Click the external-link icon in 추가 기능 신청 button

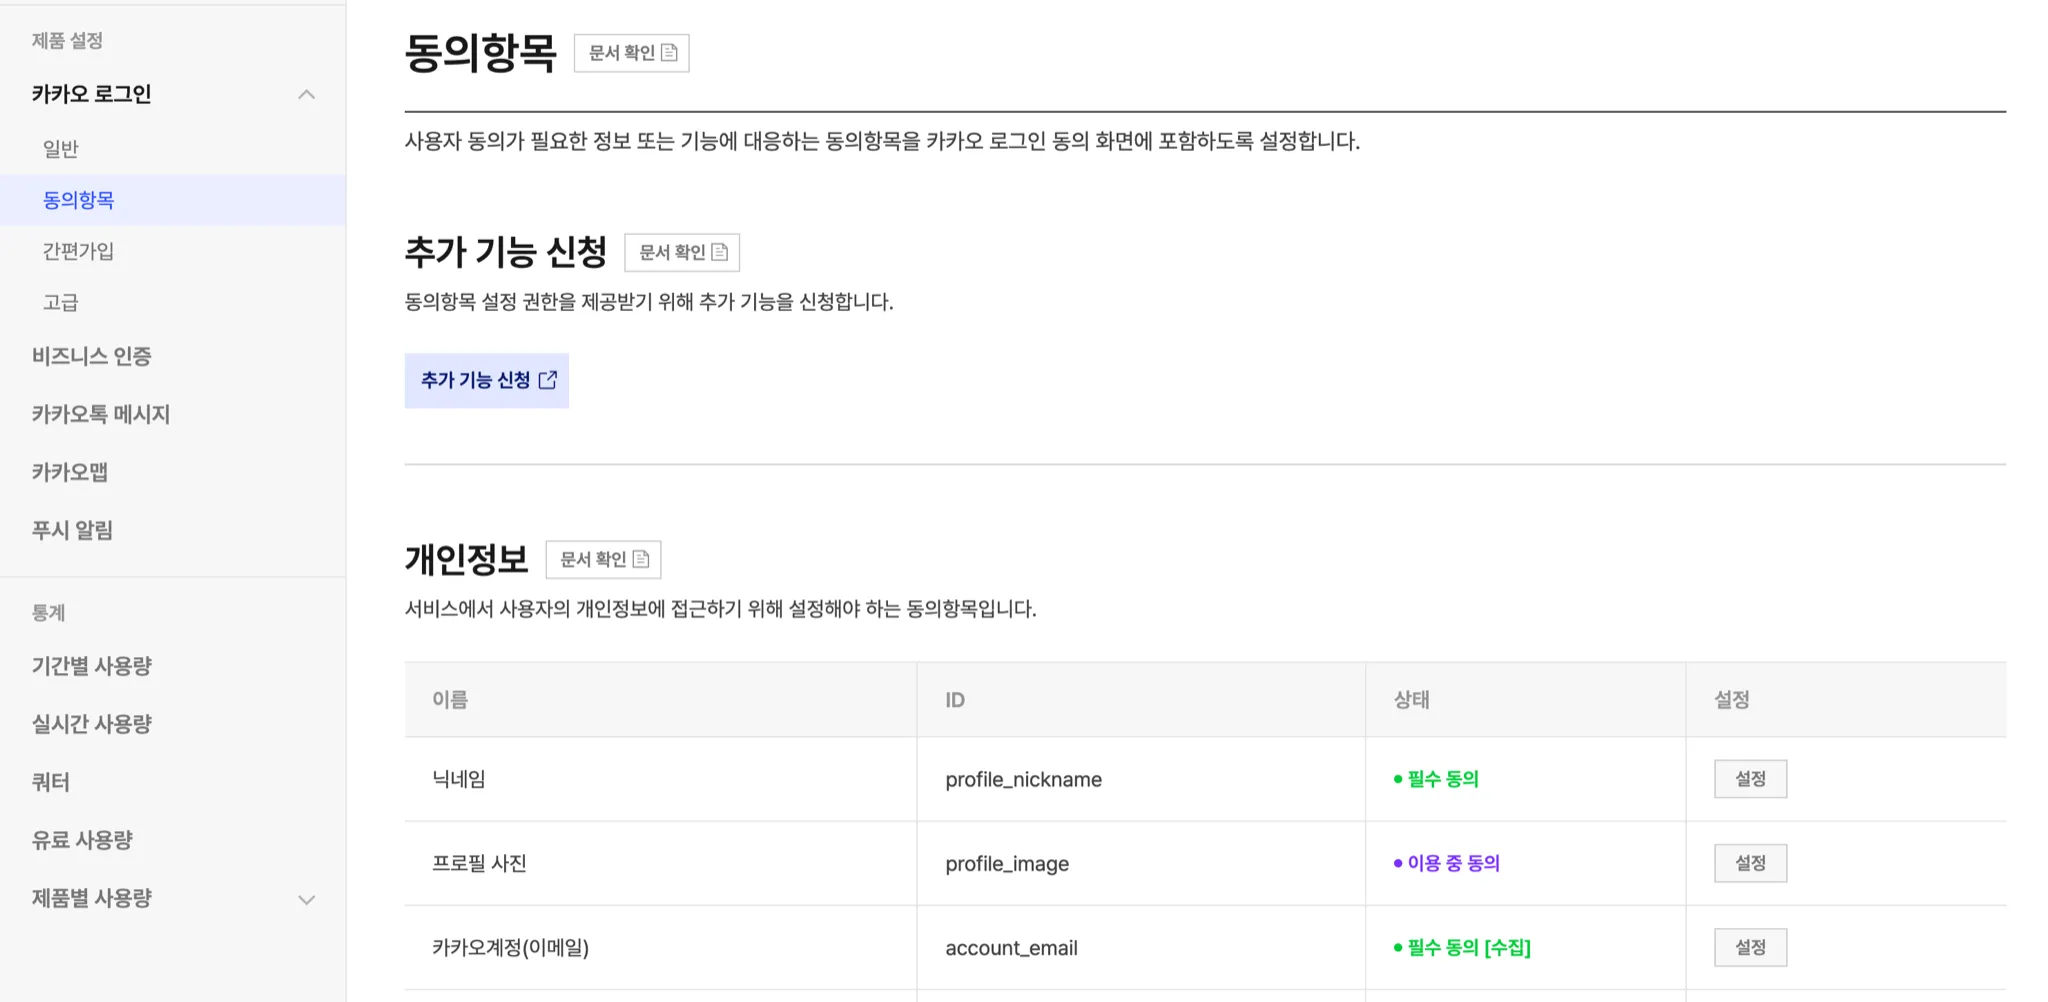[x=548, y=380]
